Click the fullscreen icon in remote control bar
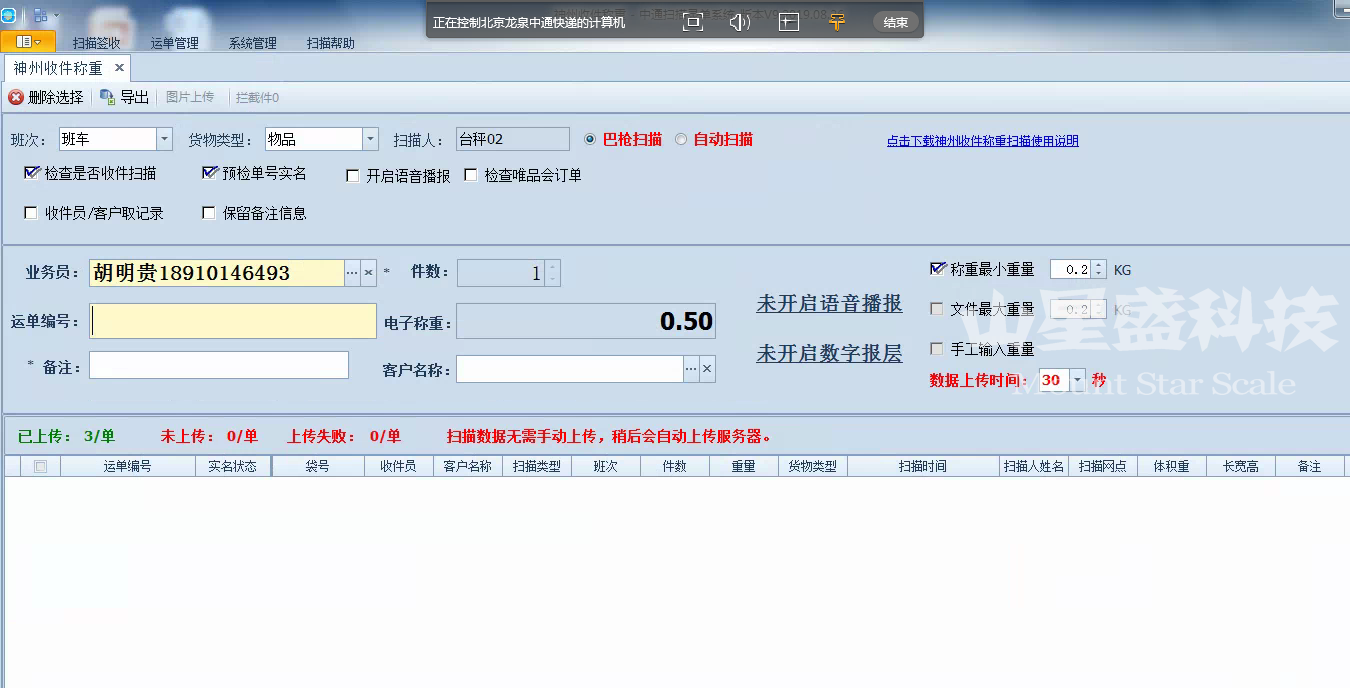 [692, 22]
